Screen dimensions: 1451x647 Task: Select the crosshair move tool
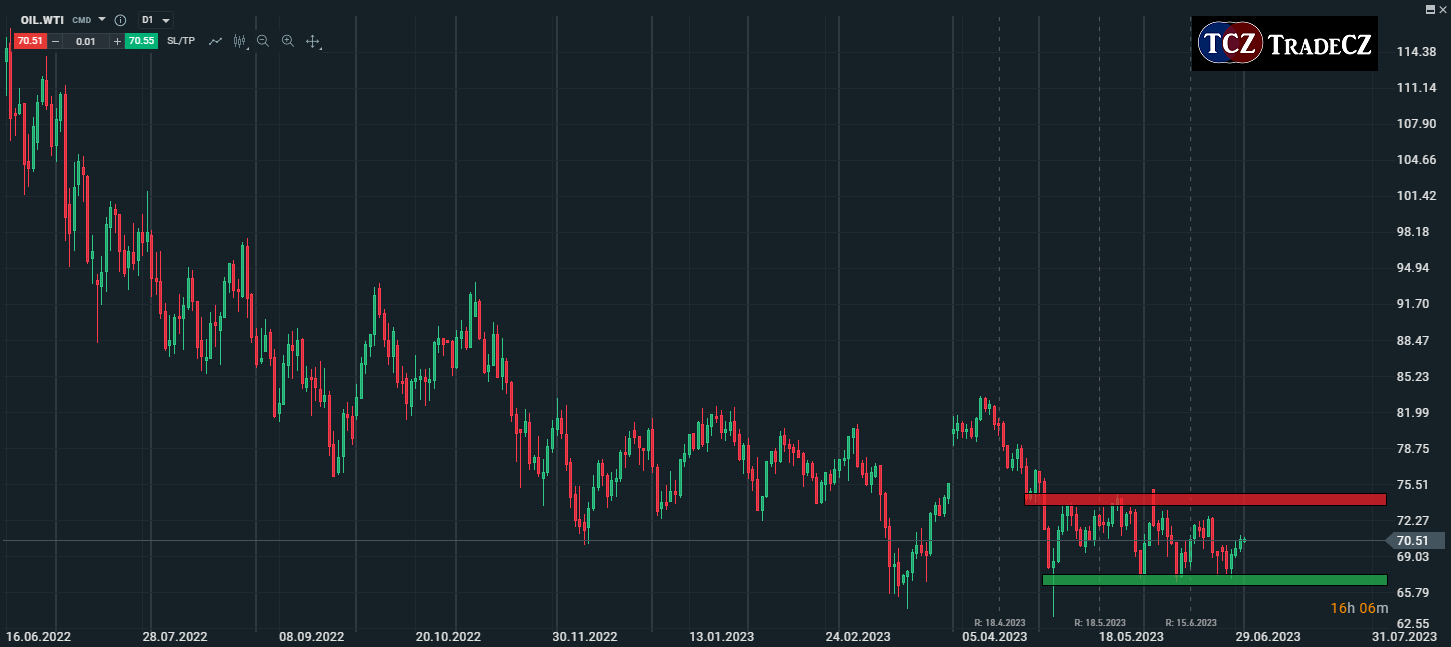click(x=313, y=41)
